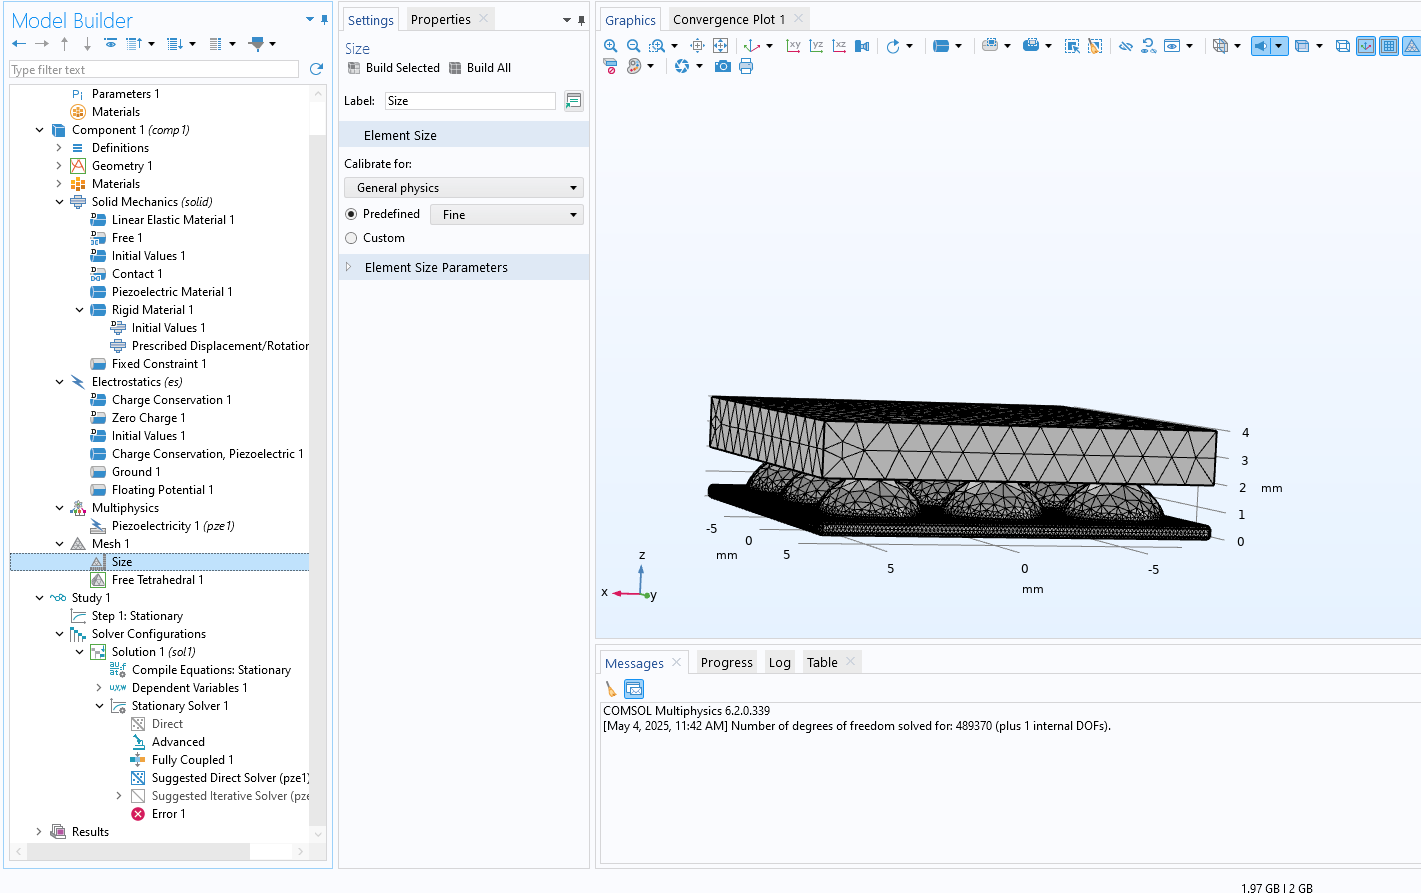Screen dimensions: 1421x893
Task: Switch to the Convergence Plot 1 tab
Action: pyautogui.click(x=728, y=19)
